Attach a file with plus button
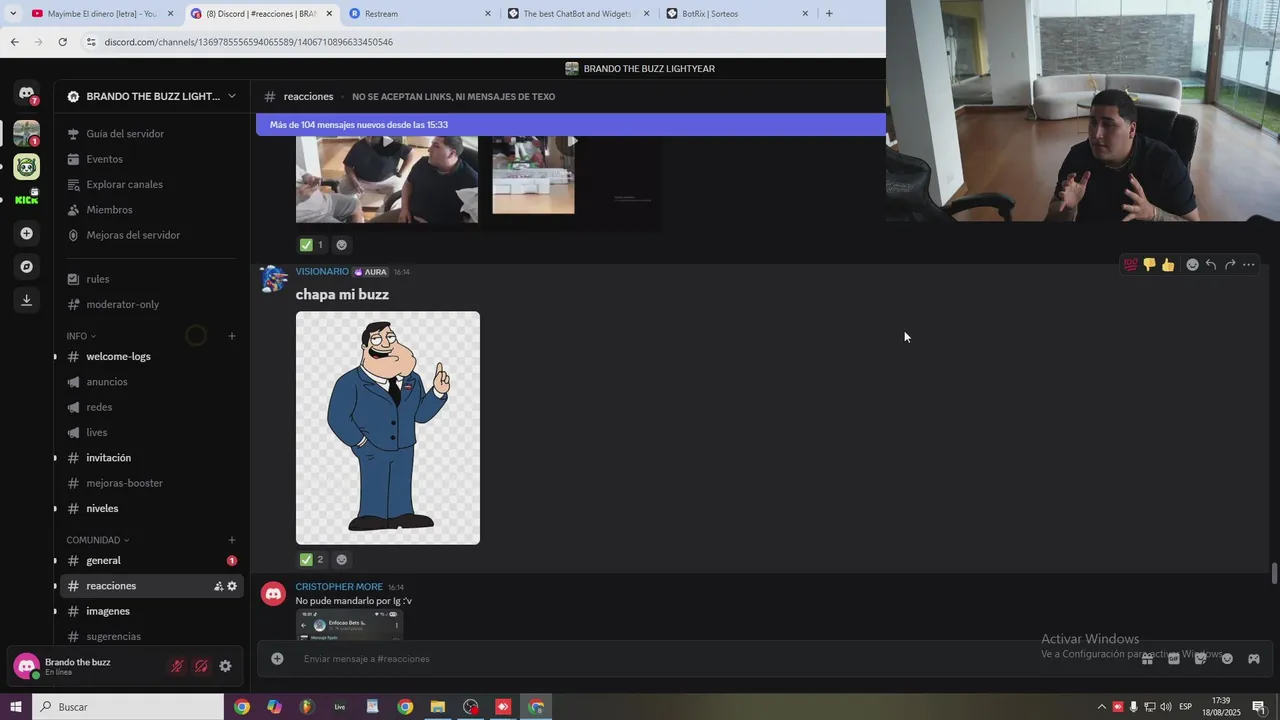This screenshot has width=1280, height=720. click(277, 659)
